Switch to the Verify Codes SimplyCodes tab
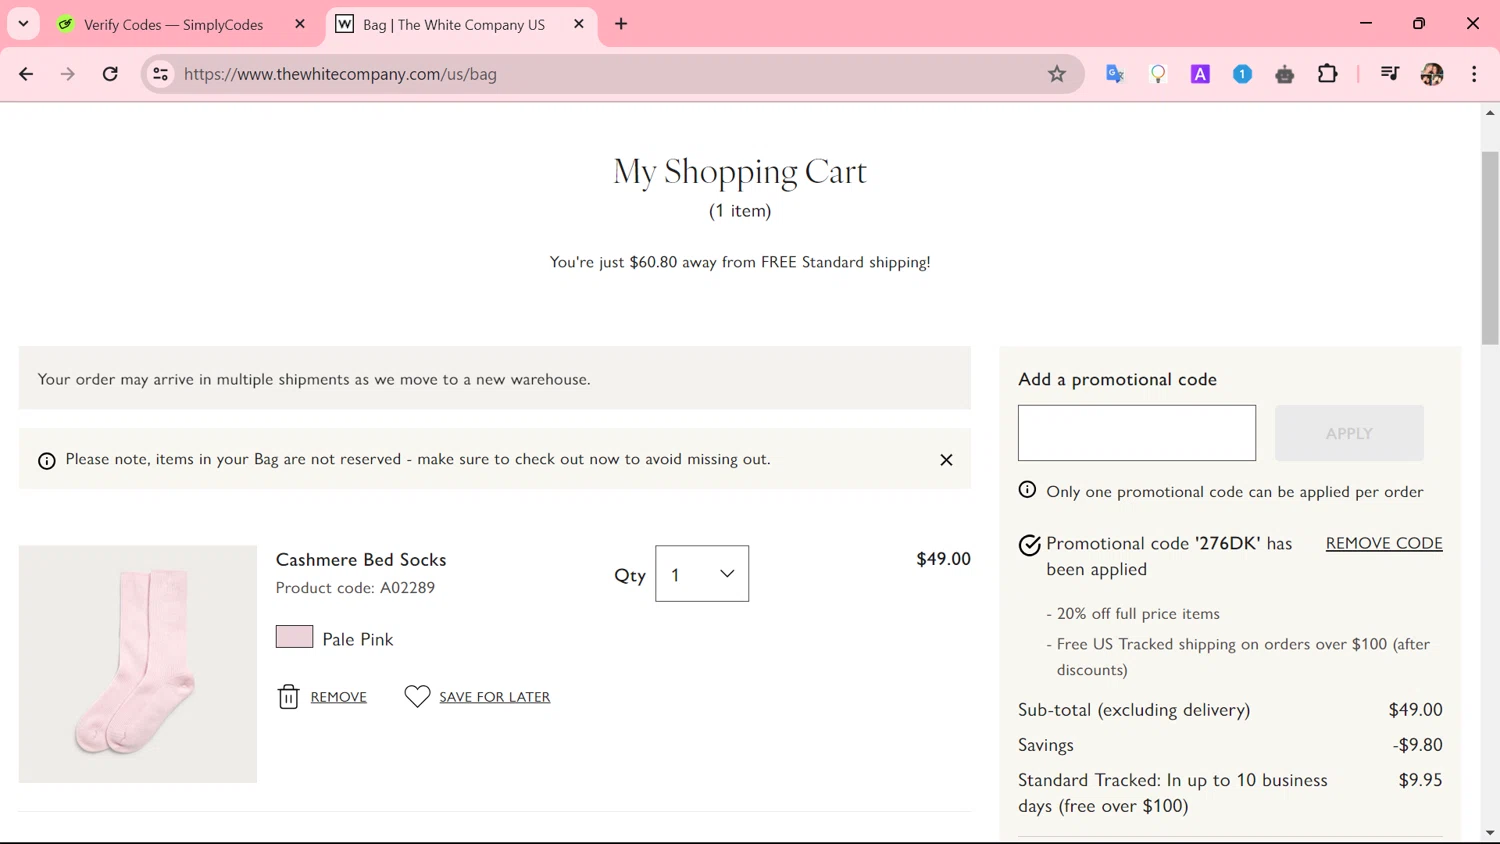Screen dimensions: 1500x844 [173, 25]
